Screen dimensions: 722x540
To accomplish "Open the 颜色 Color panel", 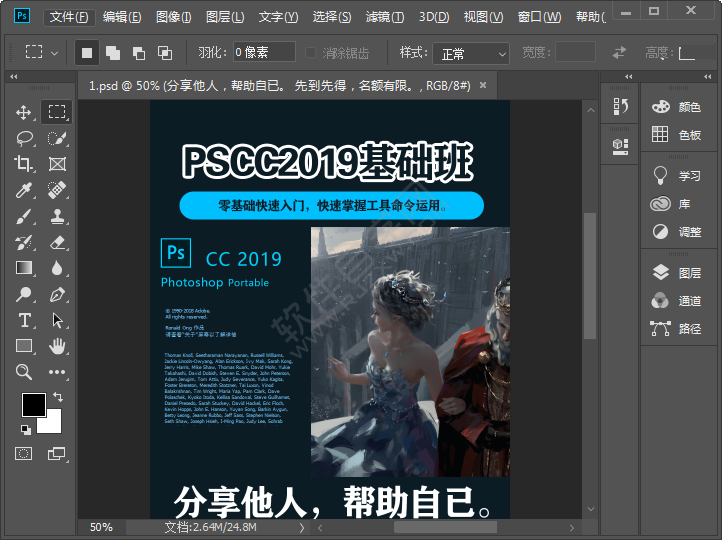I will pyautogui.click(x=677, y=107).
